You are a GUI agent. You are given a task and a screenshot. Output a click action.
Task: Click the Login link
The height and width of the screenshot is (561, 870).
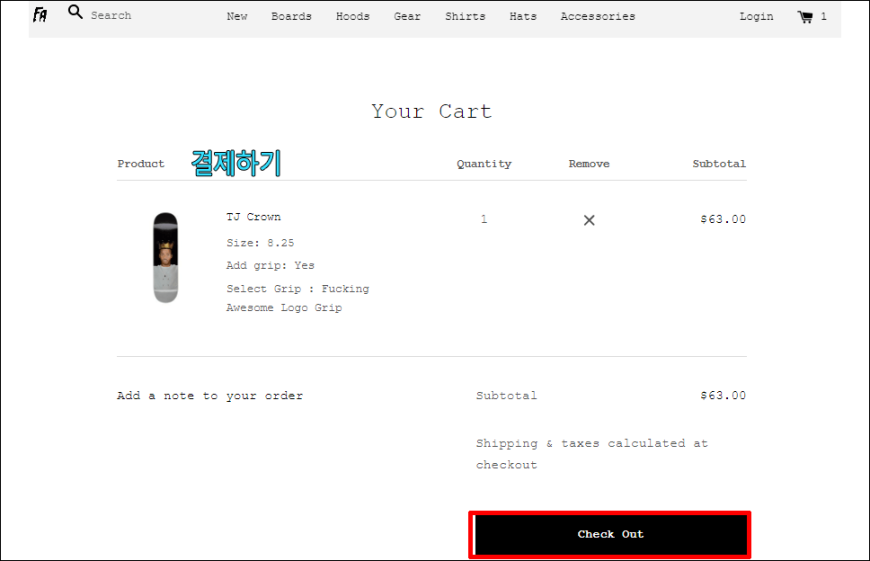click(x=756, y=17)
